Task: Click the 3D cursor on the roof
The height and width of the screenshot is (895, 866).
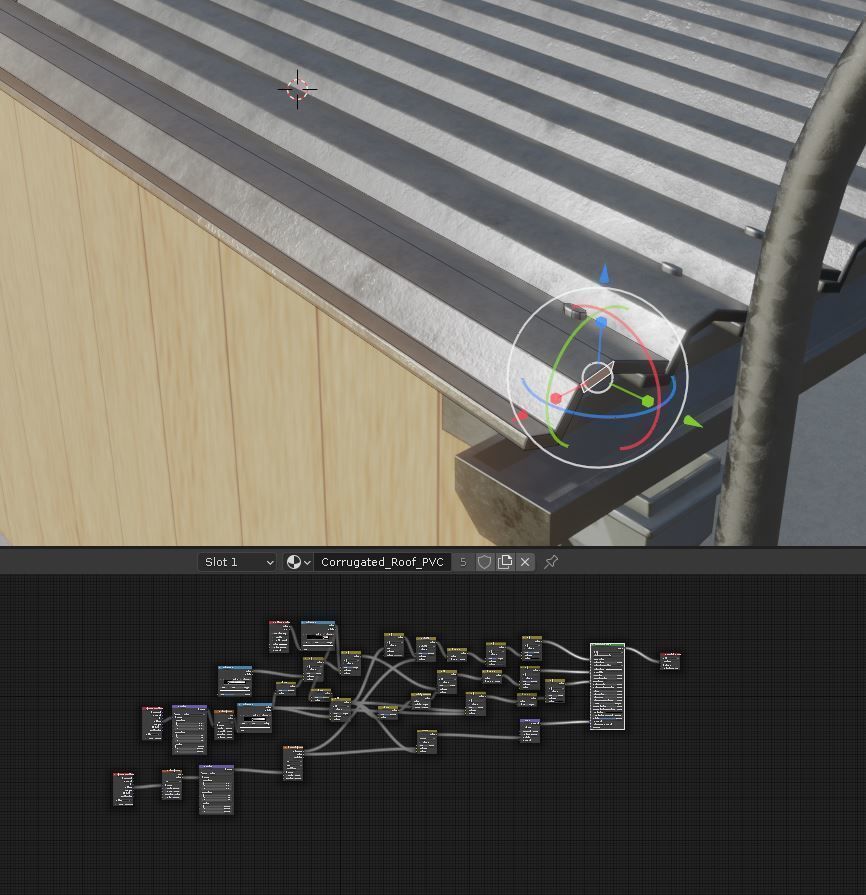Action: tap(297, 89)
